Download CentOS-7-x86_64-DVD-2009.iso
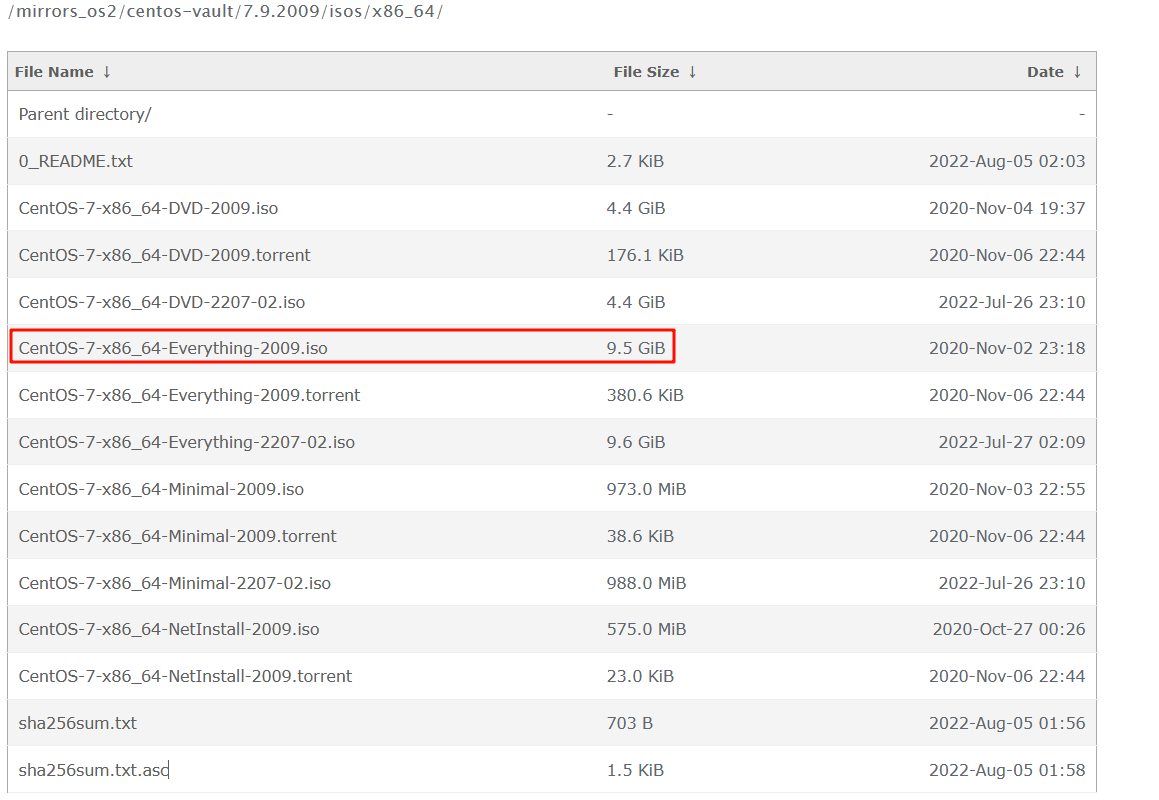 click(x=148, y=209)
